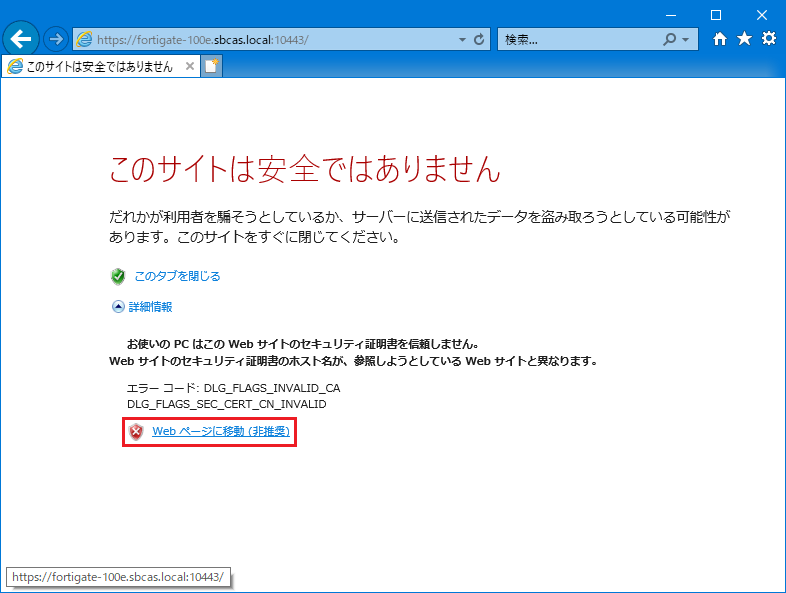Select the このサイトは安全ではありません tab
The image size is (786, 593).
[90, 66]
